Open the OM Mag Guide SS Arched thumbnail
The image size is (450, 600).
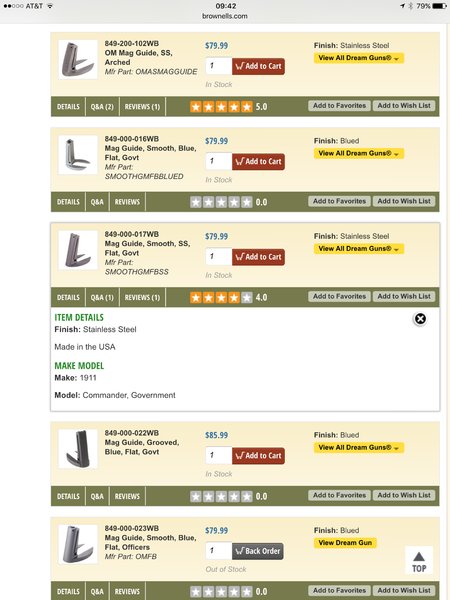coord(78,60)
